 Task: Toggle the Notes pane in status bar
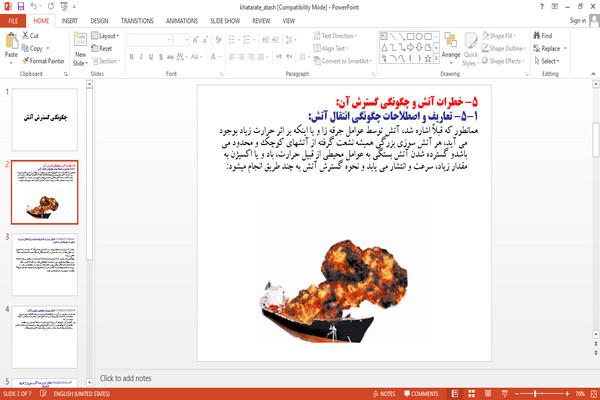(x=384, y=393)
